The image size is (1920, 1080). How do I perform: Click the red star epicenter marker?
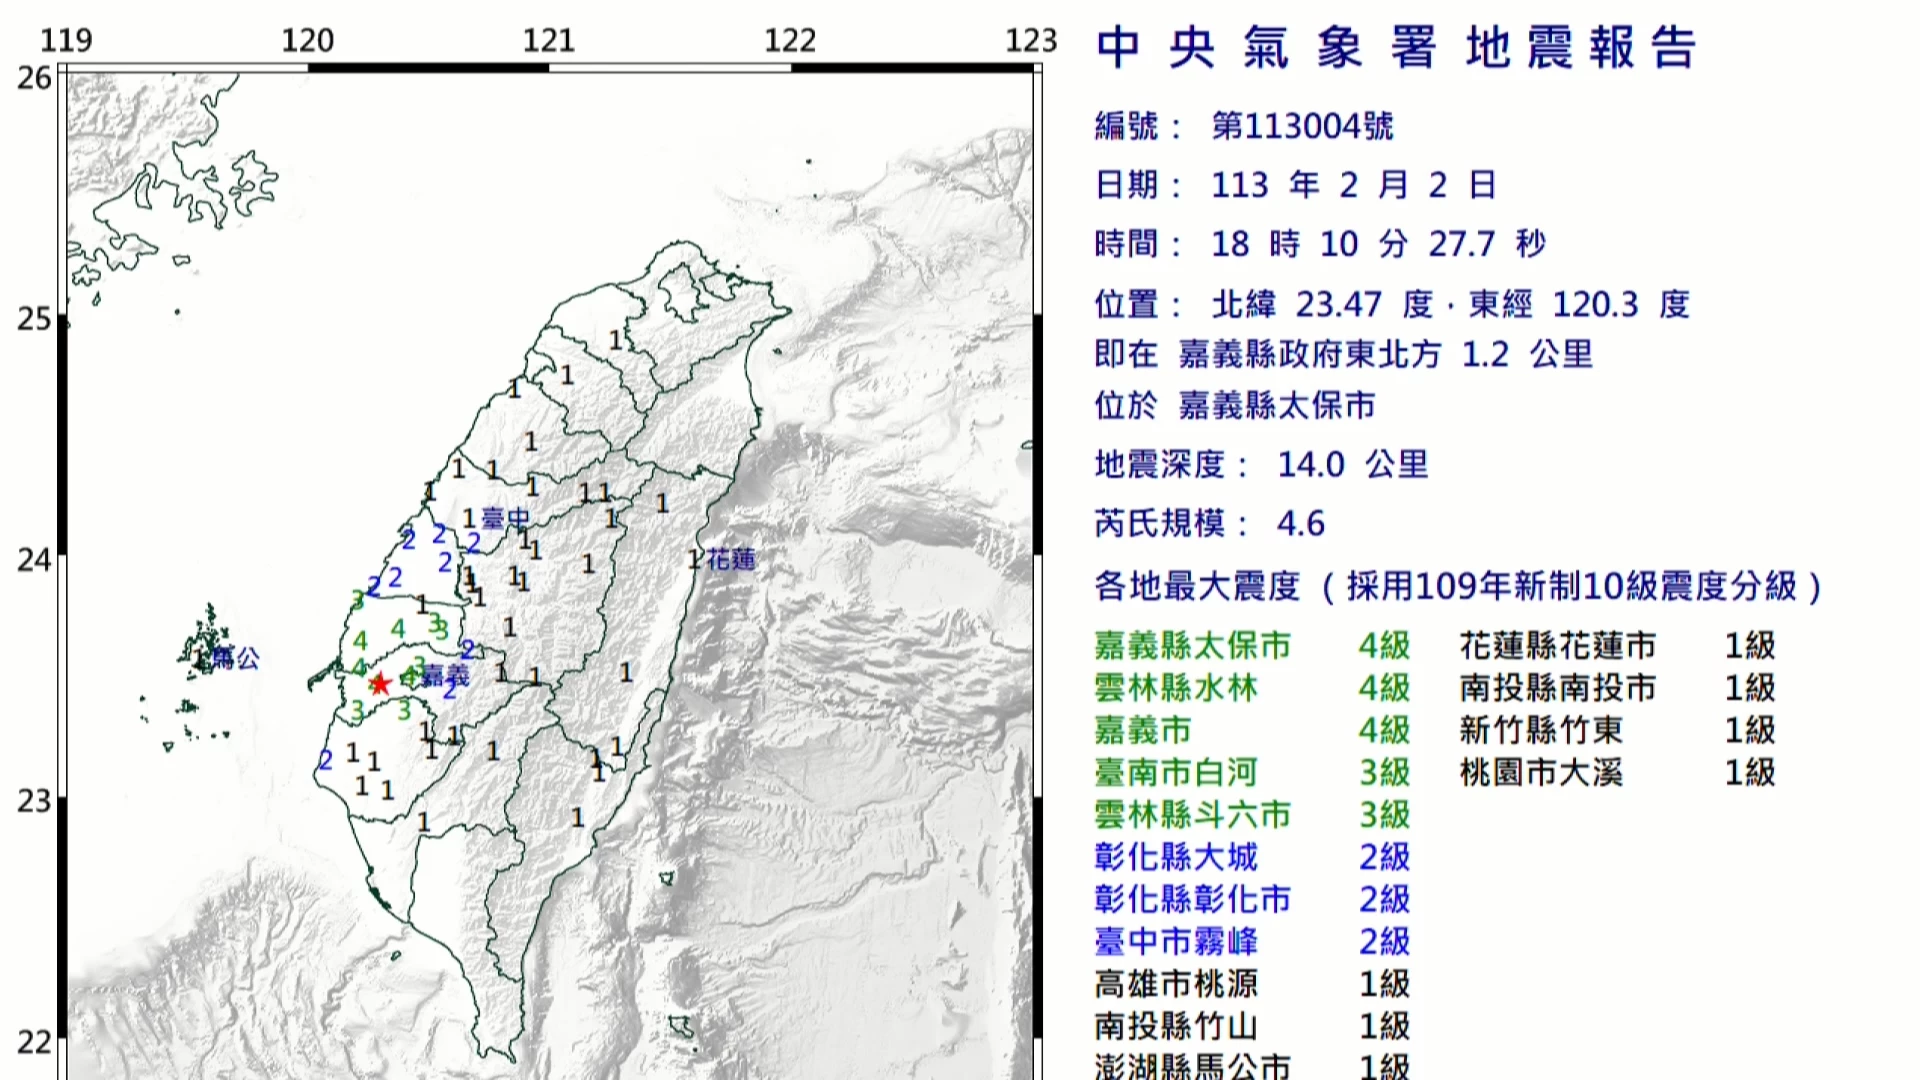click(379, 684)
